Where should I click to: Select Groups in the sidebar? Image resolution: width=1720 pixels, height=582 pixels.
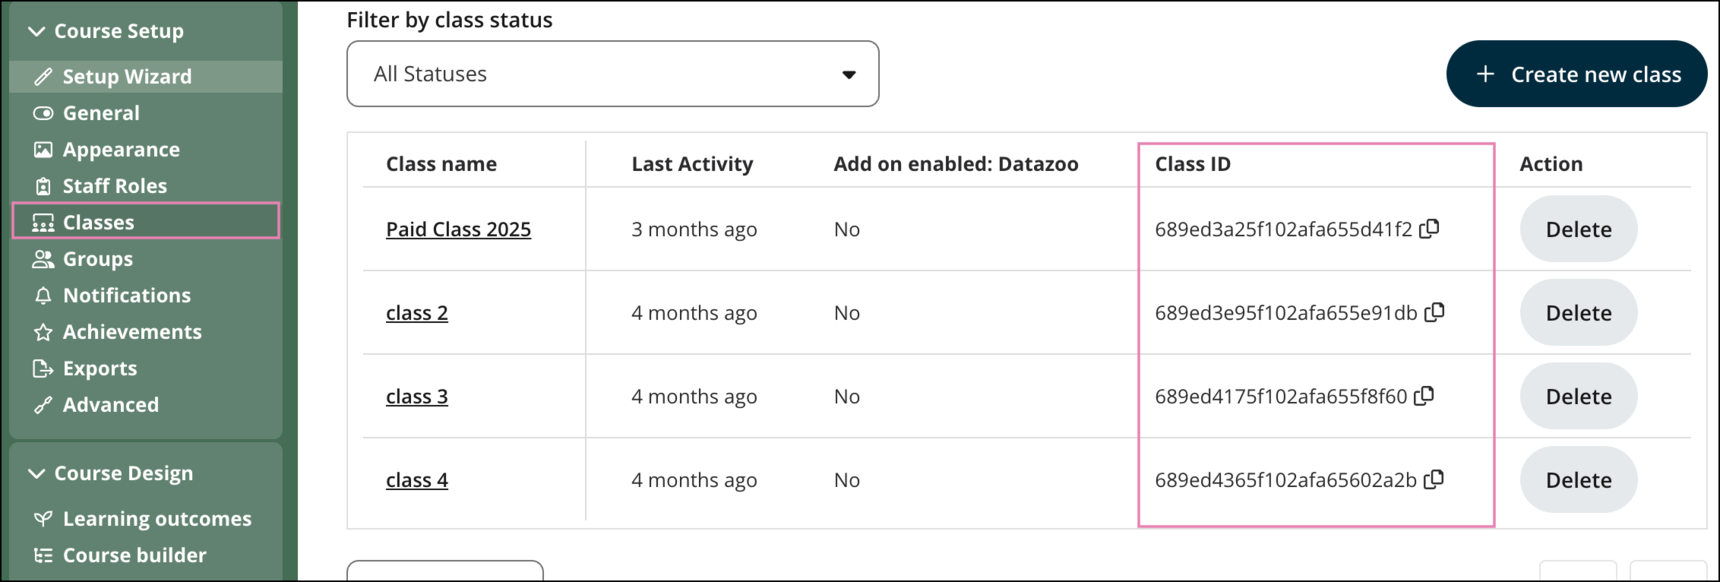pyautogui.click(x=97, y=259)
